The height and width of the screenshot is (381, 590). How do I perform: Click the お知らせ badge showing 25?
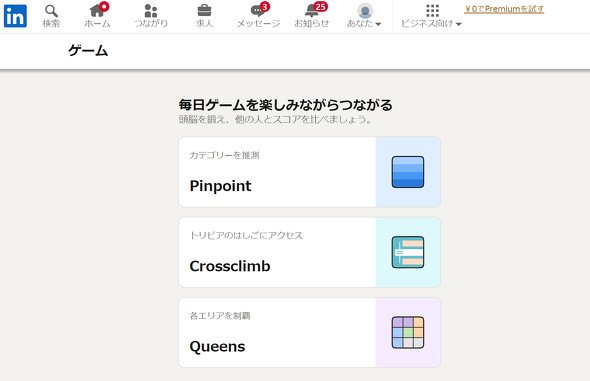coord(320,7)
